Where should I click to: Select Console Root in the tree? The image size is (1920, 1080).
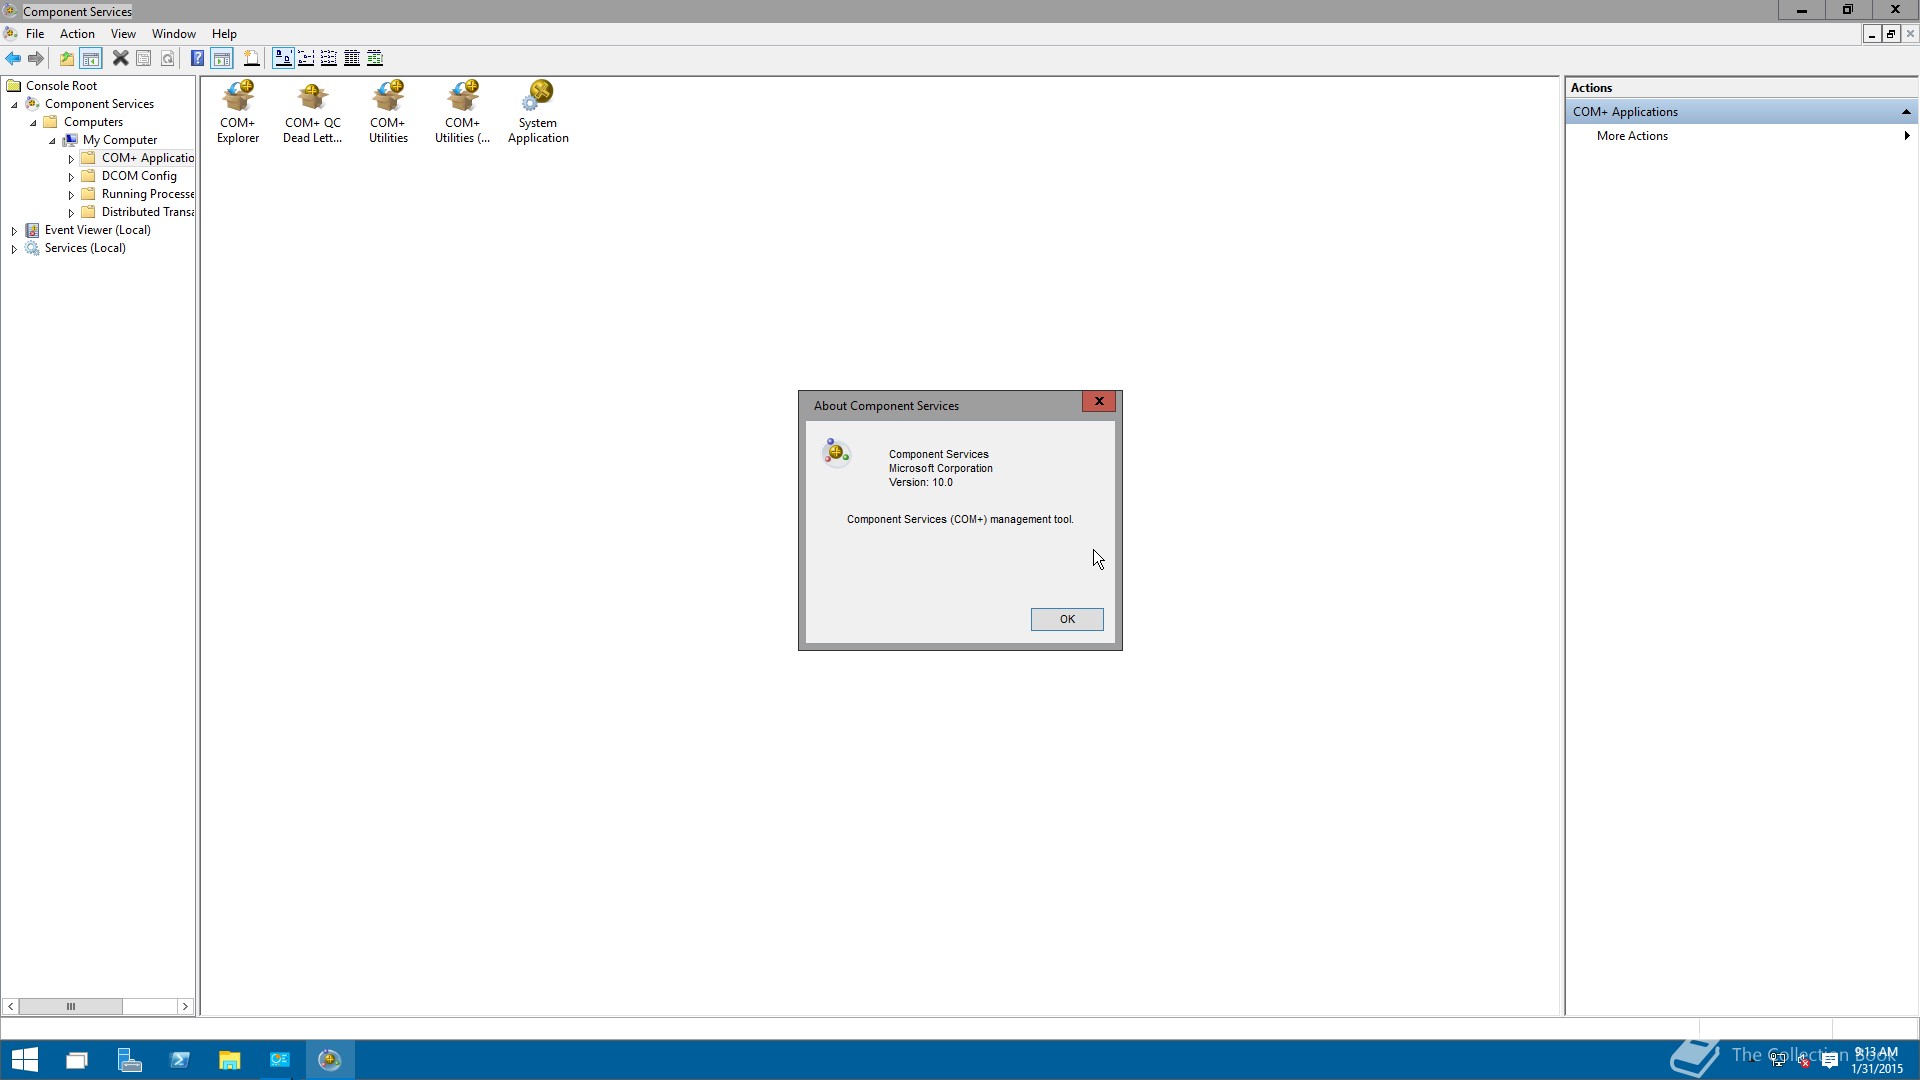(61, 86)
